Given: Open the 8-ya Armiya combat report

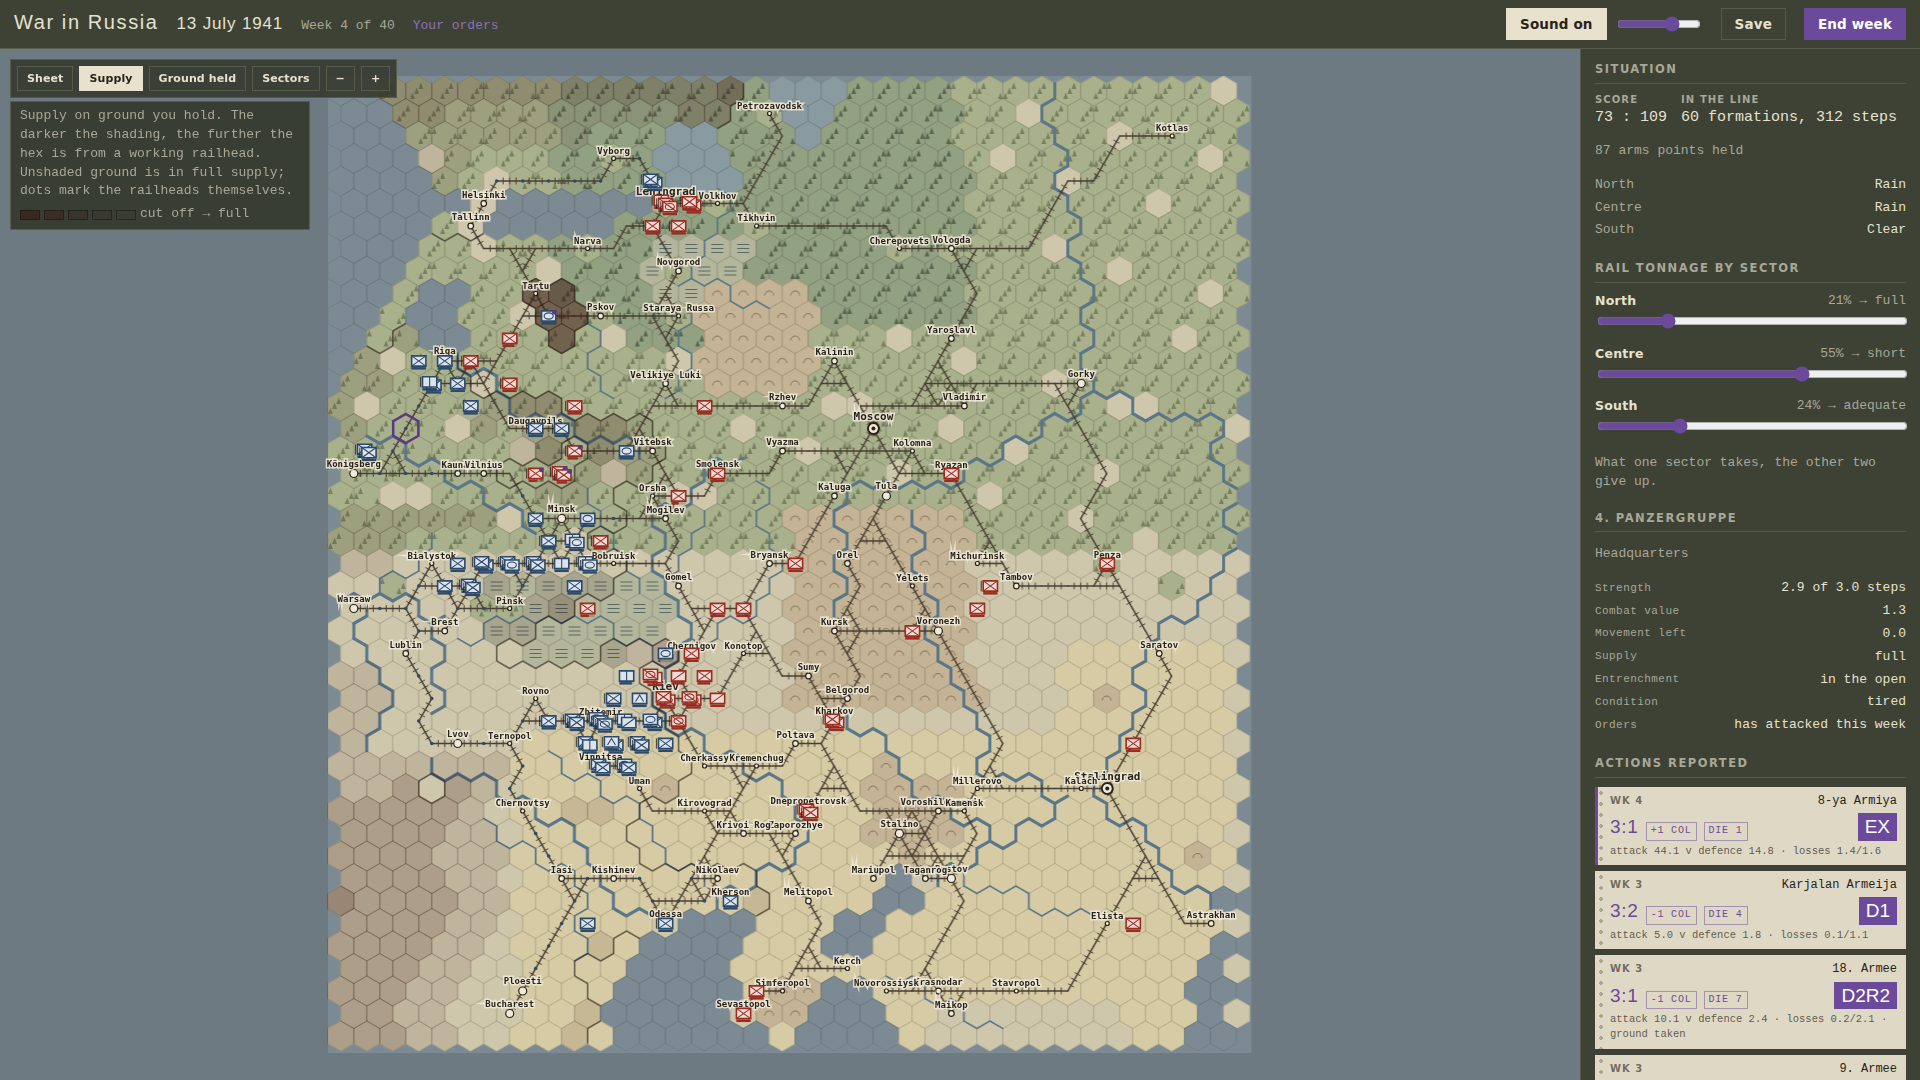Looking at the screenshot, I should click(x=1750, y=826).
